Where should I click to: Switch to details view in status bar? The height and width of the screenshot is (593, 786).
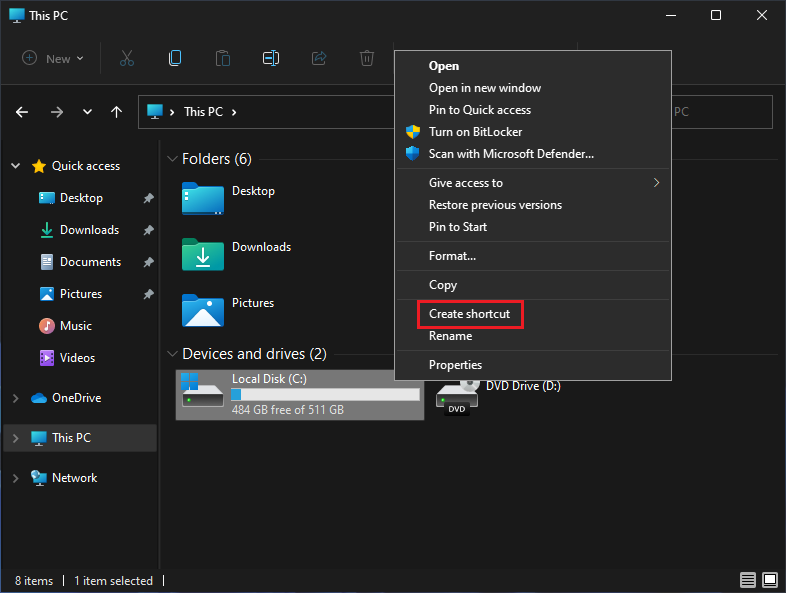coord(747,580)
